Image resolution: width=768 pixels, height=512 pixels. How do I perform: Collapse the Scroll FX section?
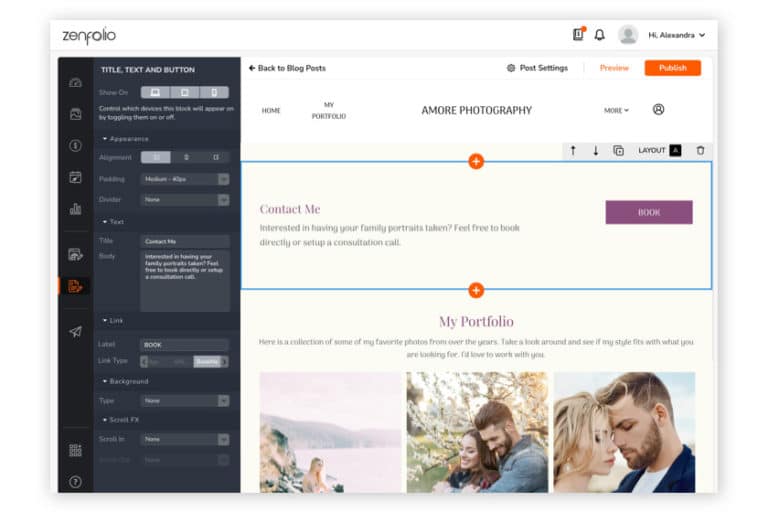[x=120, y=420]
